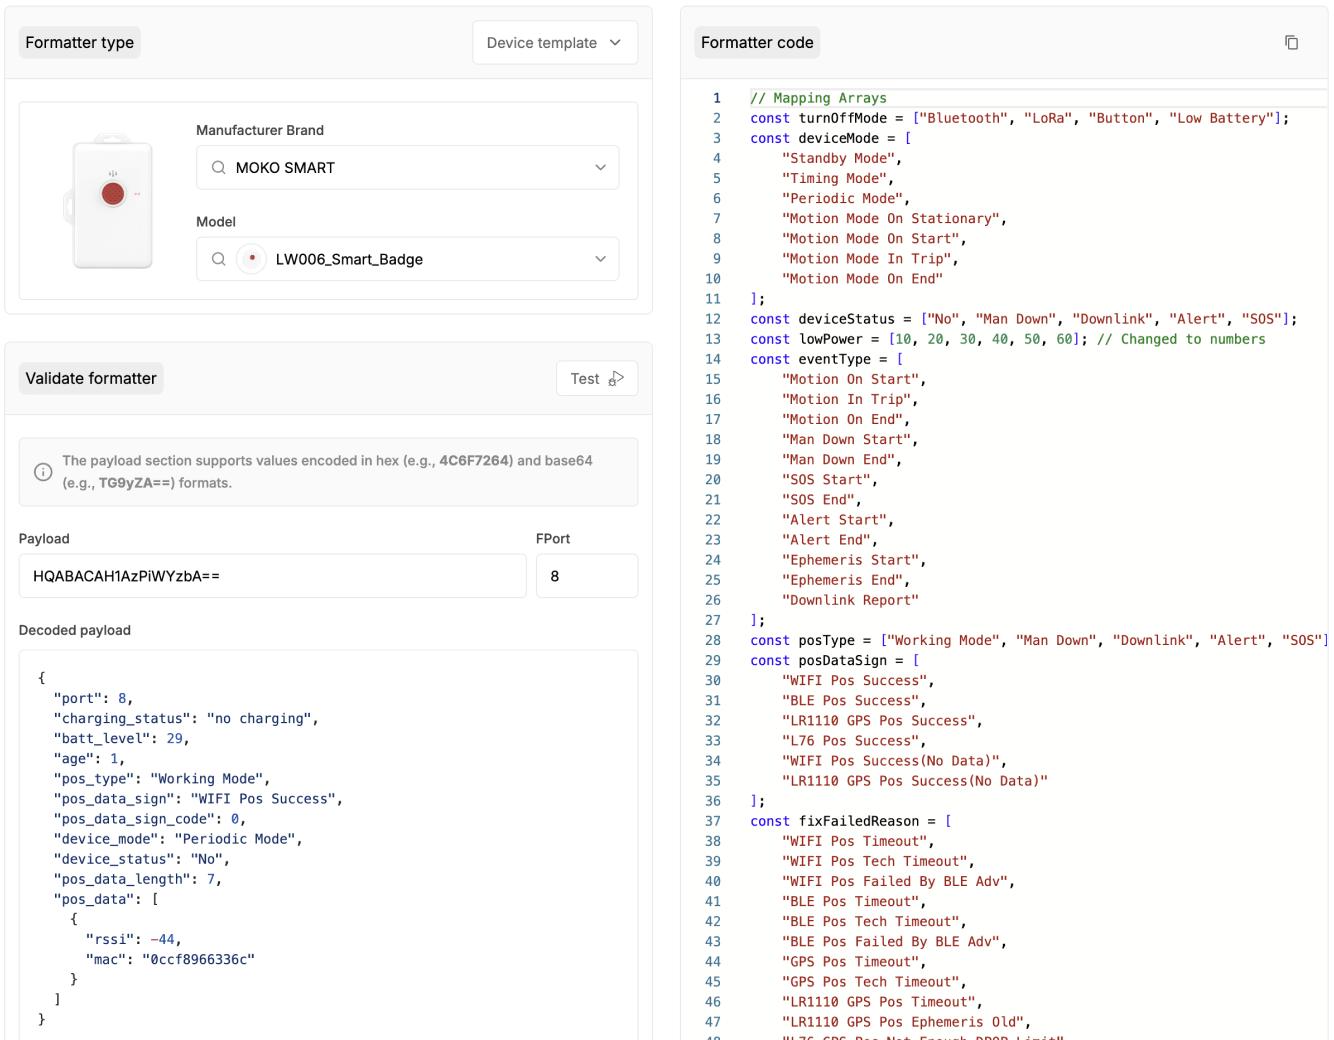Click the code line "const lowPower"
The width and height of the screenshot is (1334, 1040).
coord(1008,339)
